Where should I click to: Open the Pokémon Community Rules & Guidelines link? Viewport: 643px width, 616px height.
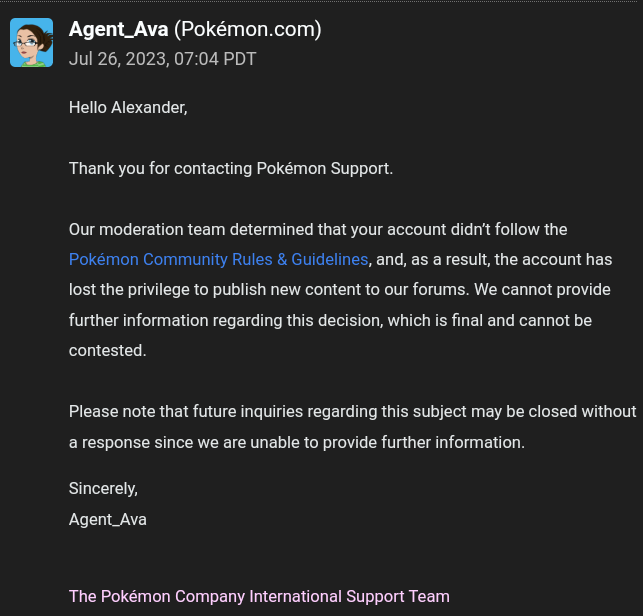coord(218,260)
